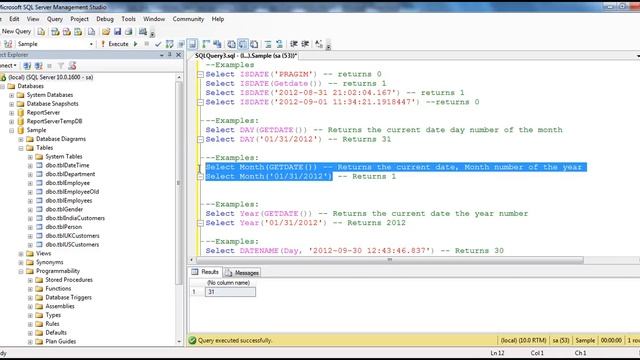Viewport: 640px width, 360px height.
Task: Open the Edit menu
Action: pyautogui.click(x=14, y=19)
